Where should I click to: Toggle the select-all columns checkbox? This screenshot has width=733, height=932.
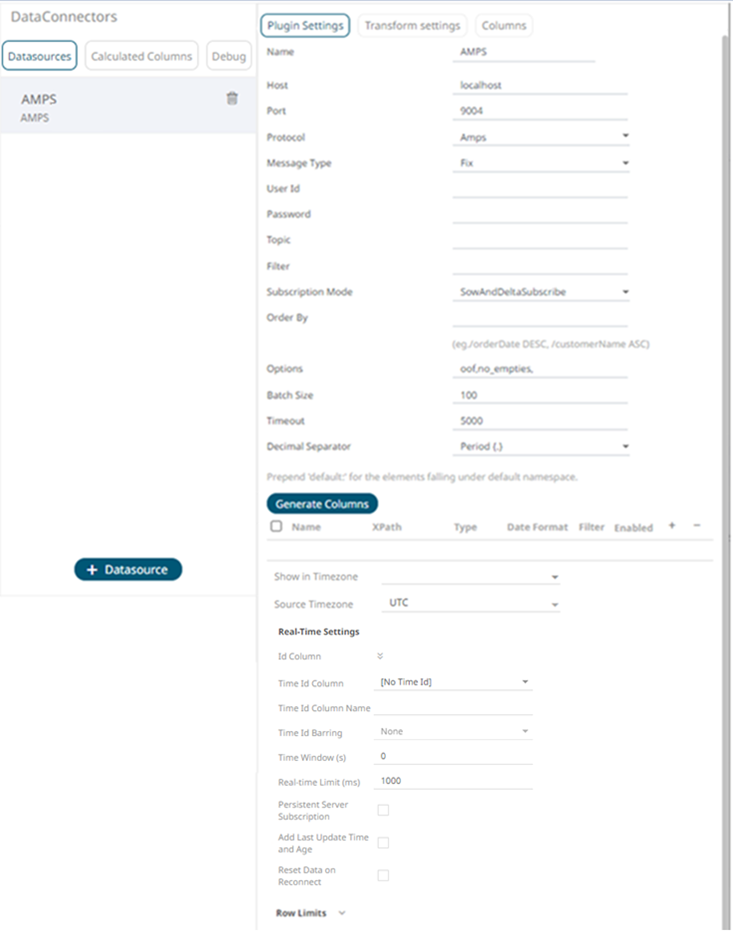tap(276, 526)
